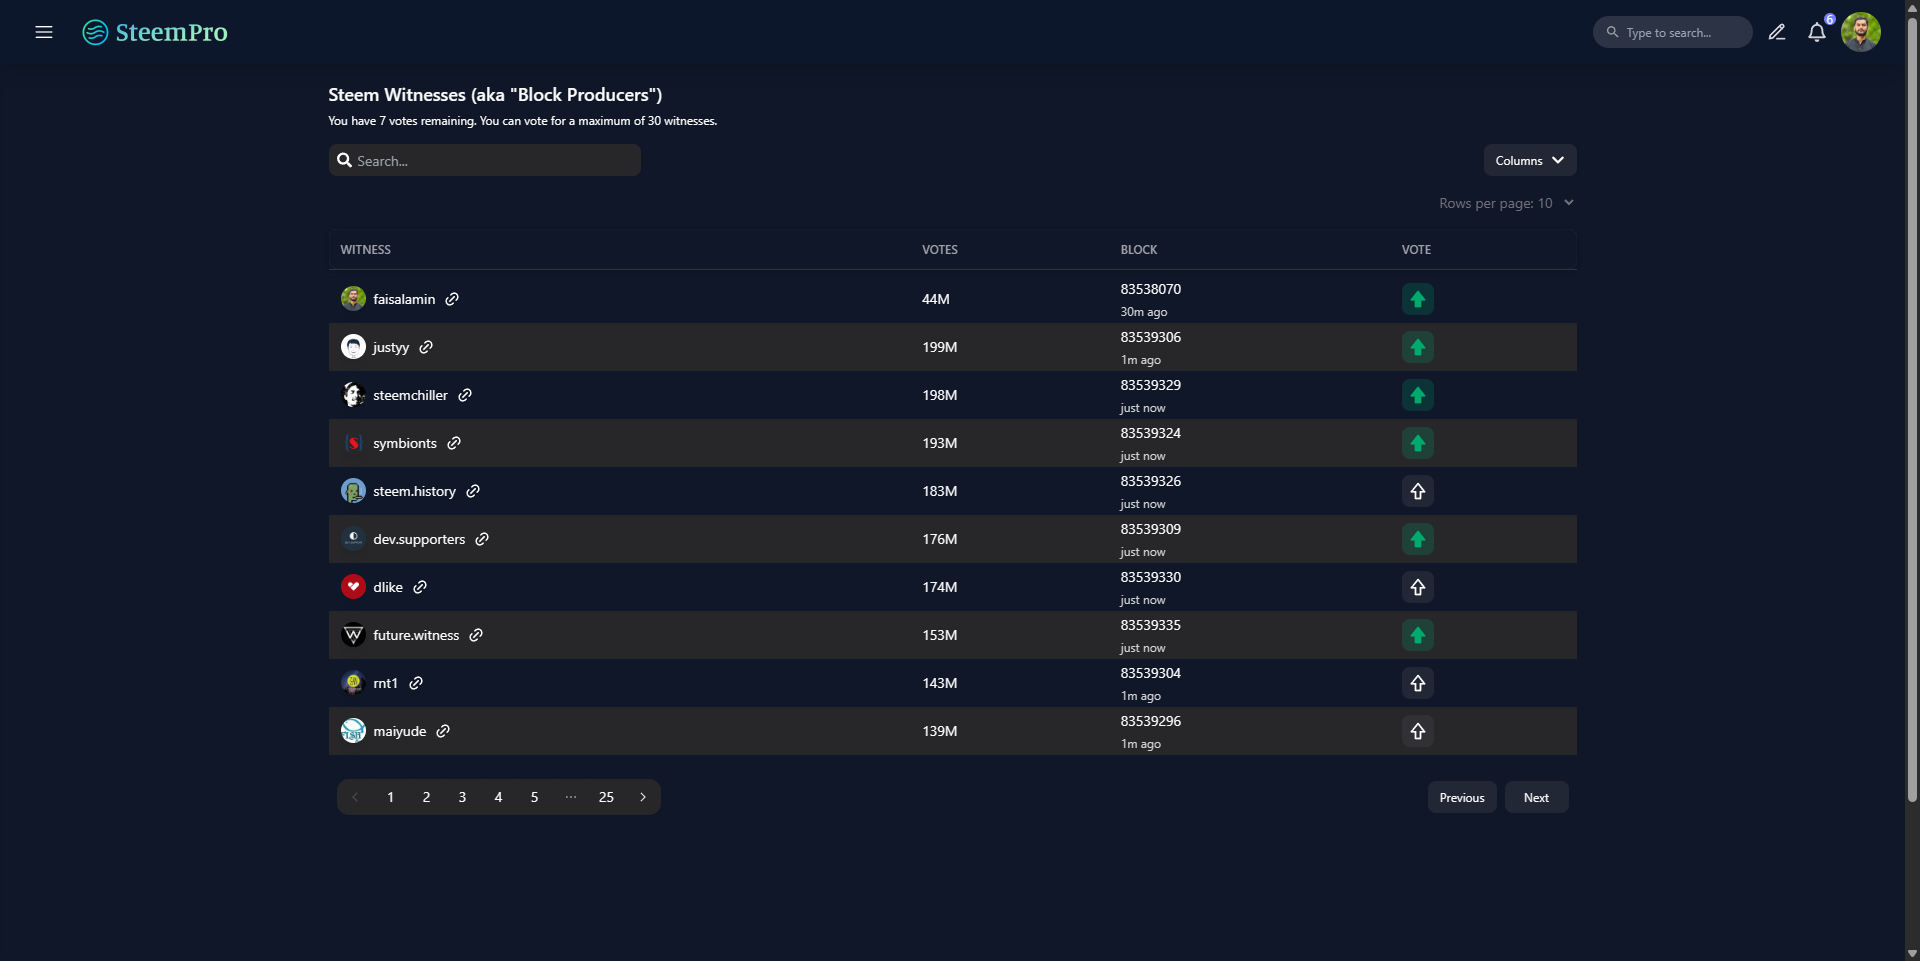The width and height of the screenshot is (1920, 961).
Task: Click the page vertical scrollbar
Action: (1912, 410)
